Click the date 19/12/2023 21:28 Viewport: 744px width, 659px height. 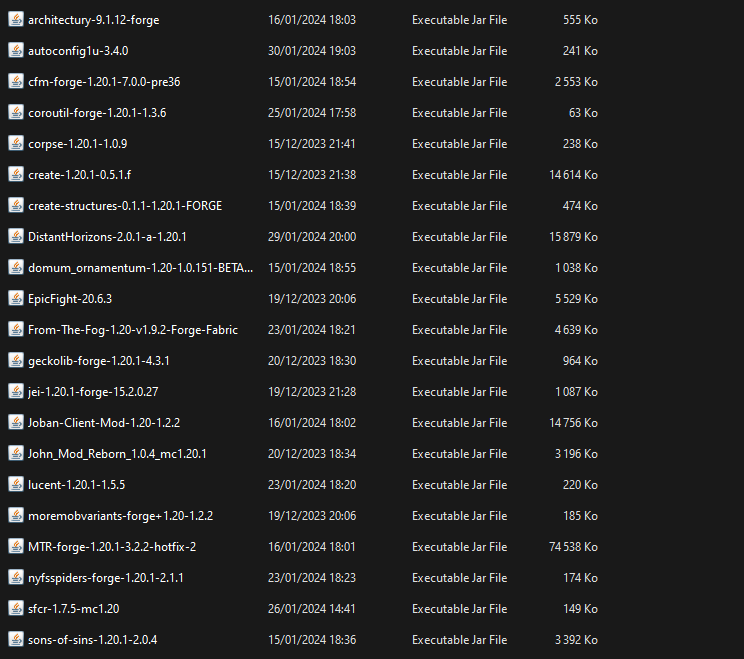tap(312, 392)
